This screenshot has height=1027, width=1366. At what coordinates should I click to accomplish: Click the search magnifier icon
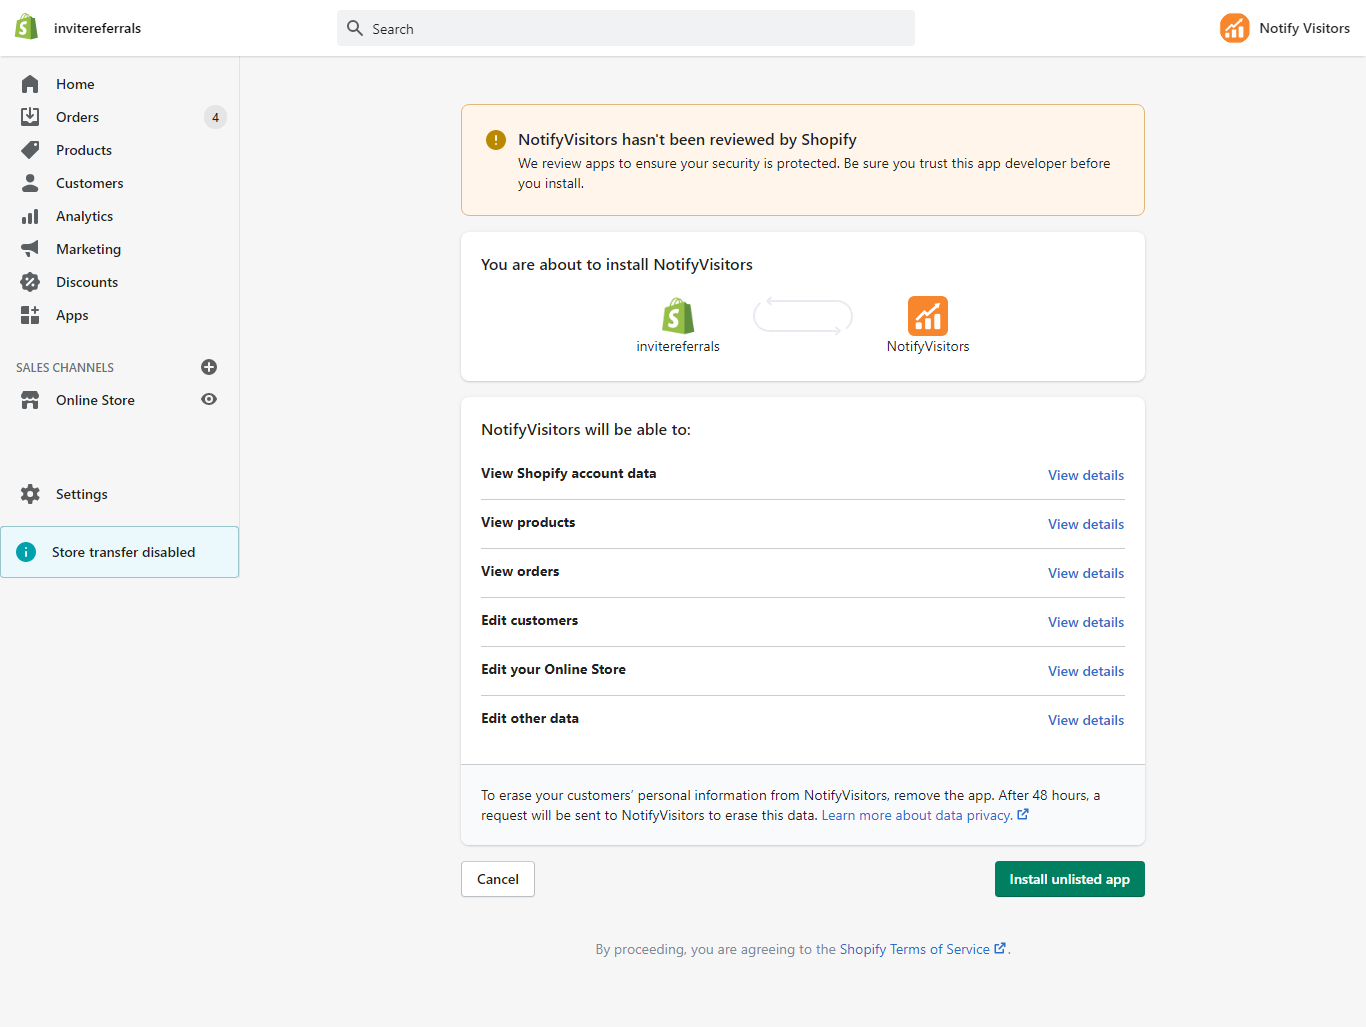tap(355, 28)
